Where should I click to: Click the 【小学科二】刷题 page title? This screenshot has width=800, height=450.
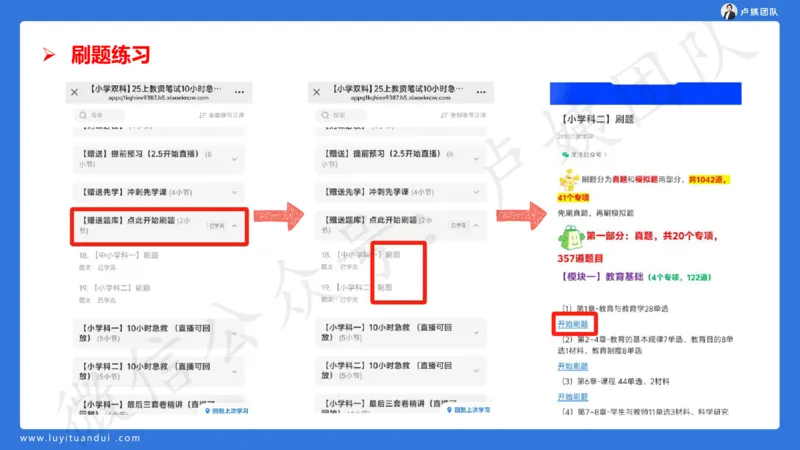pos(596,119)
